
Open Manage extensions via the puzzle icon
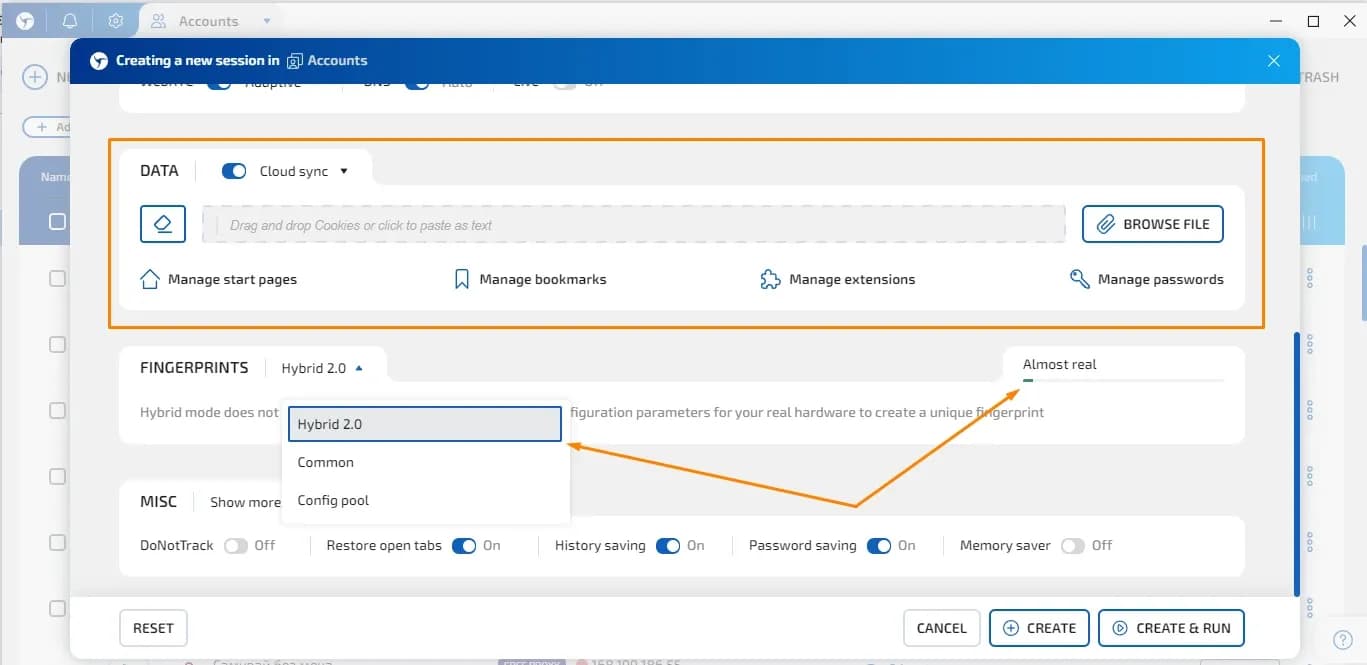coord(770,279)
